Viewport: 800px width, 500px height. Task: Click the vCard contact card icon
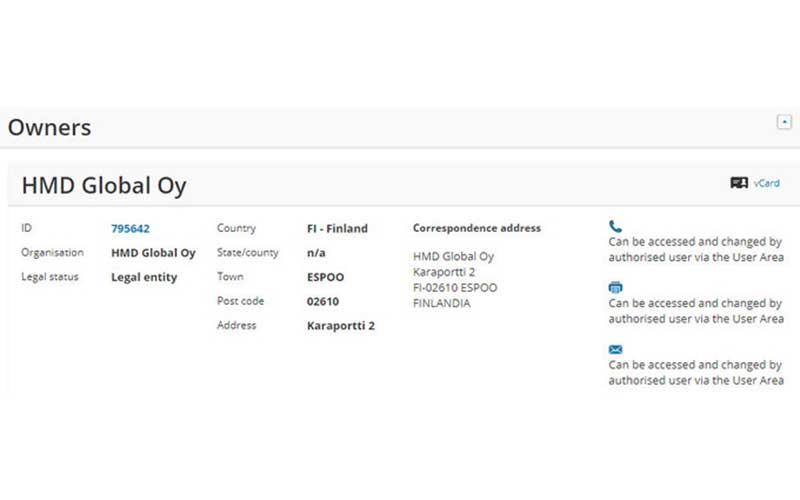point(739,183)
